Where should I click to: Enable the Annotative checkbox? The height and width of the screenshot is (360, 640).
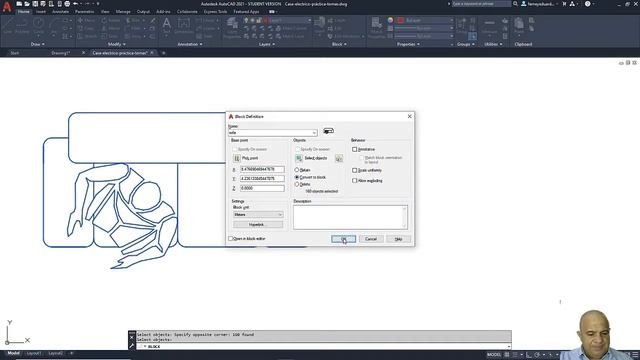355,149
